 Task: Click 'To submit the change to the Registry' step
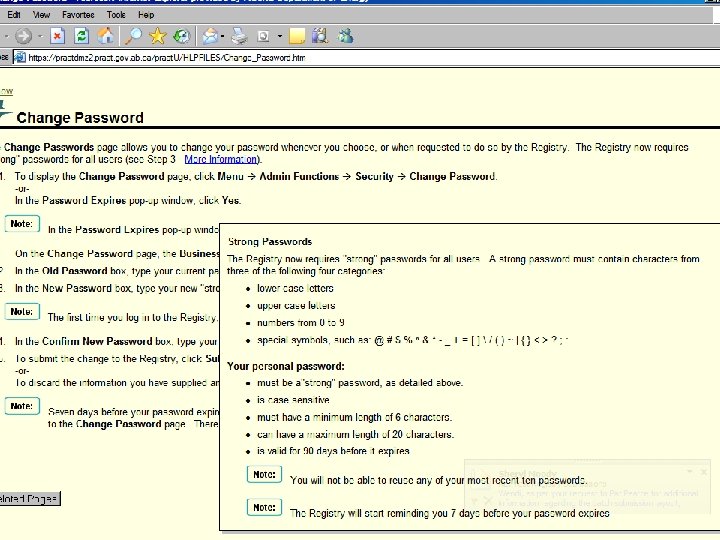117,359
